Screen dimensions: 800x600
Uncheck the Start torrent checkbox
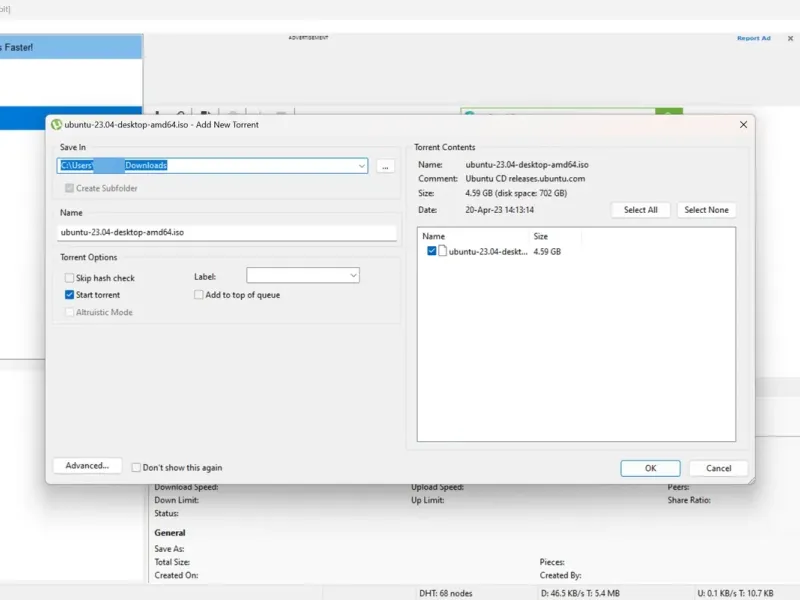pos(69,295)
